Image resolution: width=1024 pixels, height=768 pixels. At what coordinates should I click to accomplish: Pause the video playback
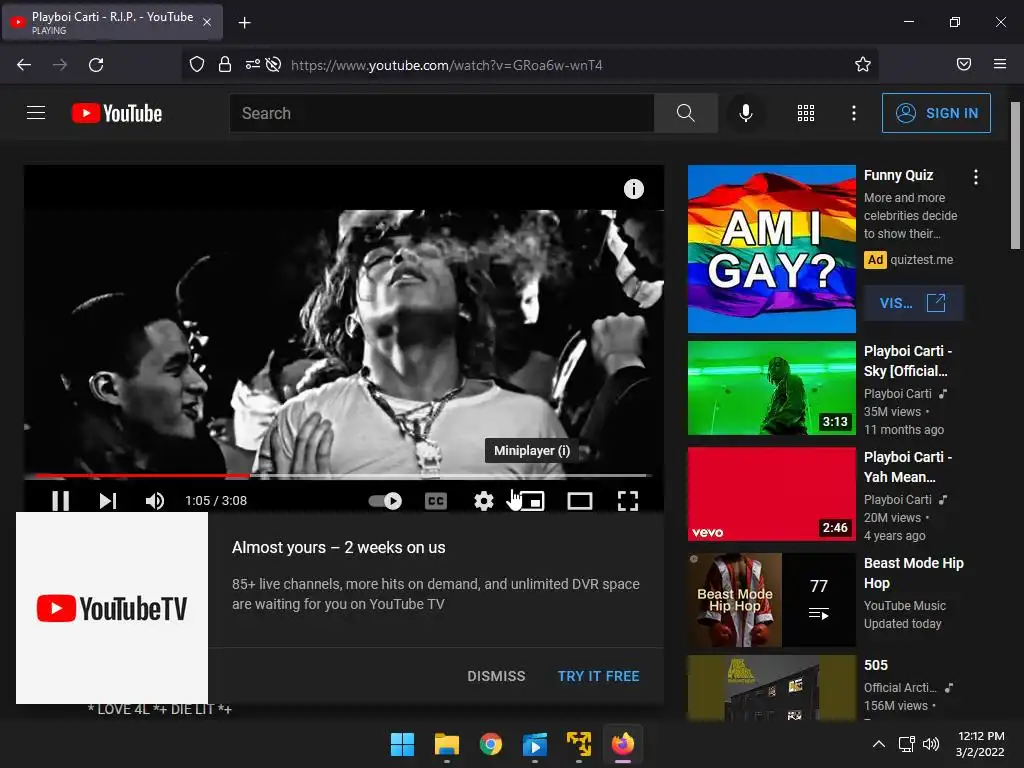pos(61,501)
